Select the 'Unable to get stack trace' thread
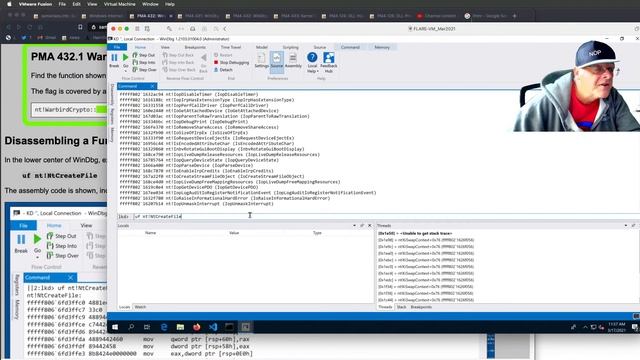 click(x=415, y=233)
